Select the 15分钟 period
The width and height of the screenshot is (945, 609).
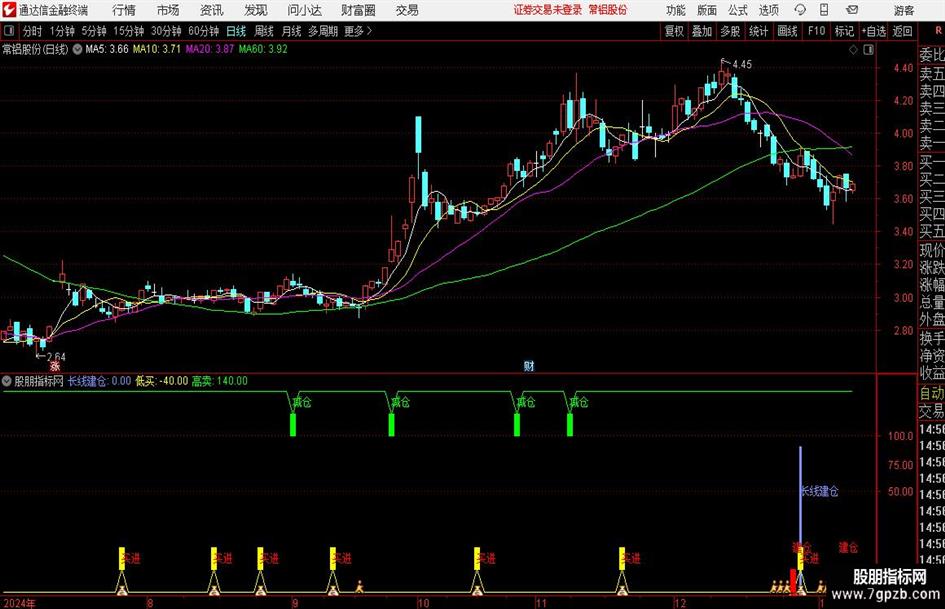click(128, 31)
